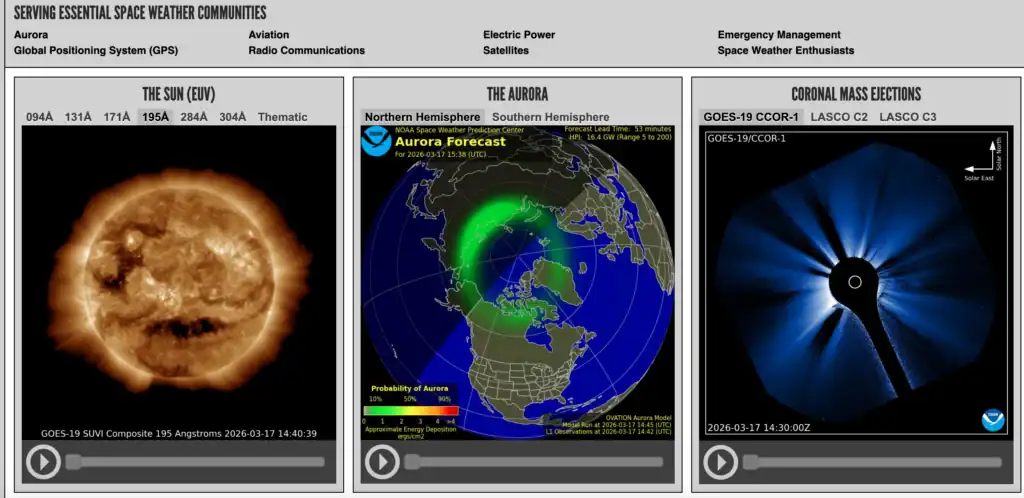Select the 304Å wavelength tab
The height and width of the screenshot is (498, 1024).
coord(232,117)
